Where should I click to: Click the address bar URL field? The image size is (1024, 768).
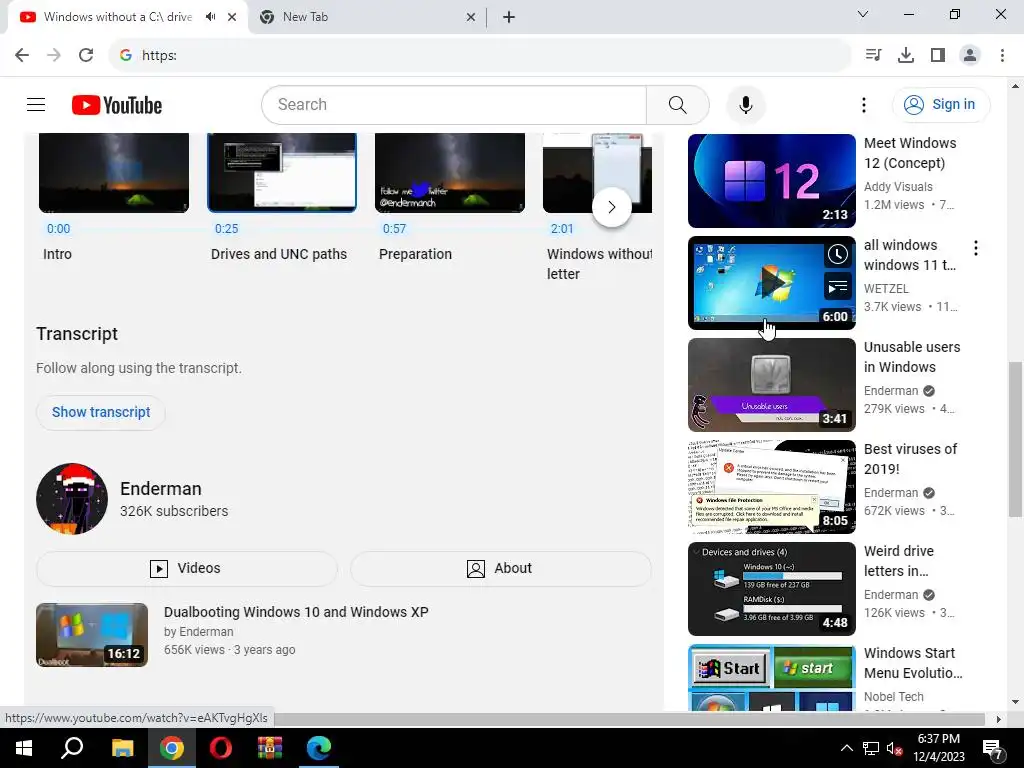tap(480, 55)
